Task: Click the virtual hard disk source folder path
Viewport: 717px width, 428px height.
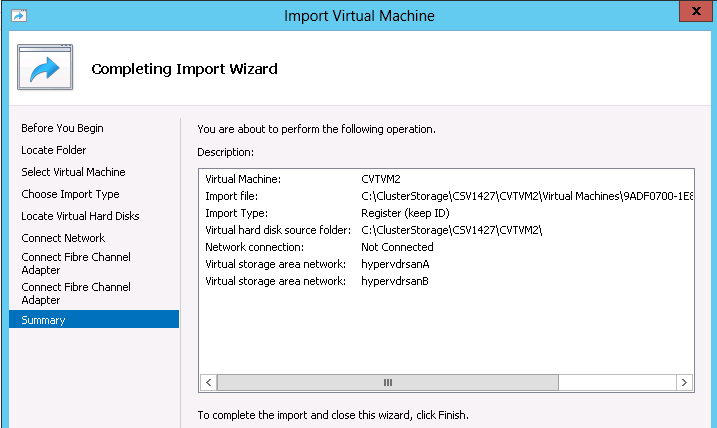Action: 451,230
